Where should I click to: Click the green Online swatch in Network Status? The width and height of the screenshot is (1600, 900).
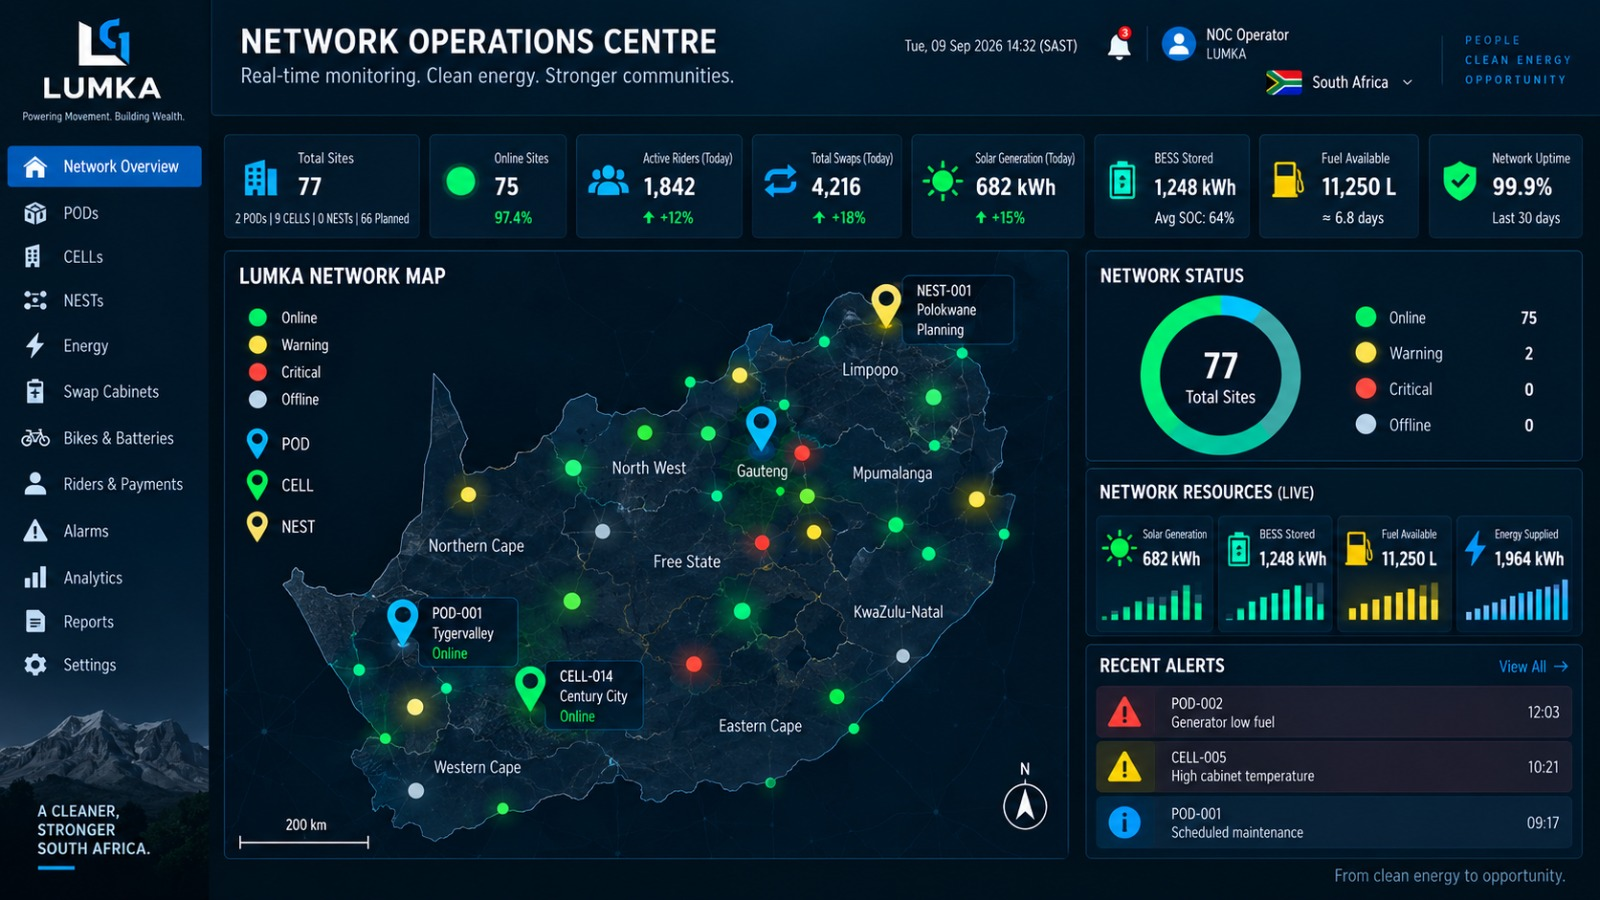pos(1365,317)
